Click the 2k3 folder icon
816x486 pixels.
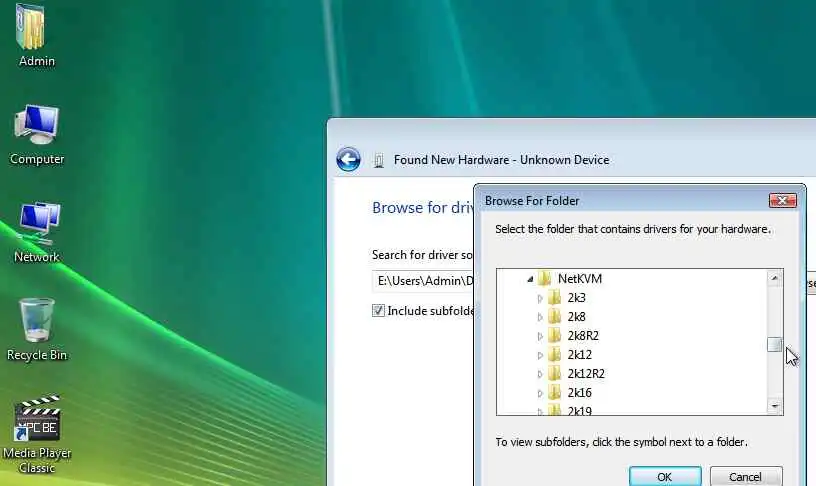pos(555,298)
